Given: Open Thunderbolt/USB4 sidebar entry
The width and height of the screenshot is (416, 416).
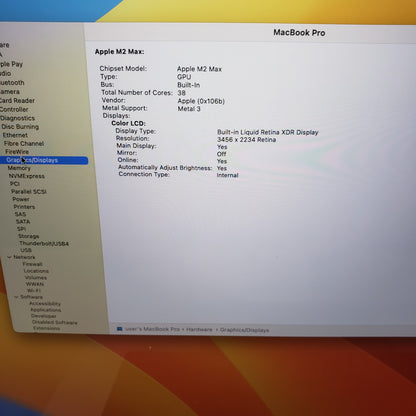Looking at the screenshot, I should click(44, 244).
